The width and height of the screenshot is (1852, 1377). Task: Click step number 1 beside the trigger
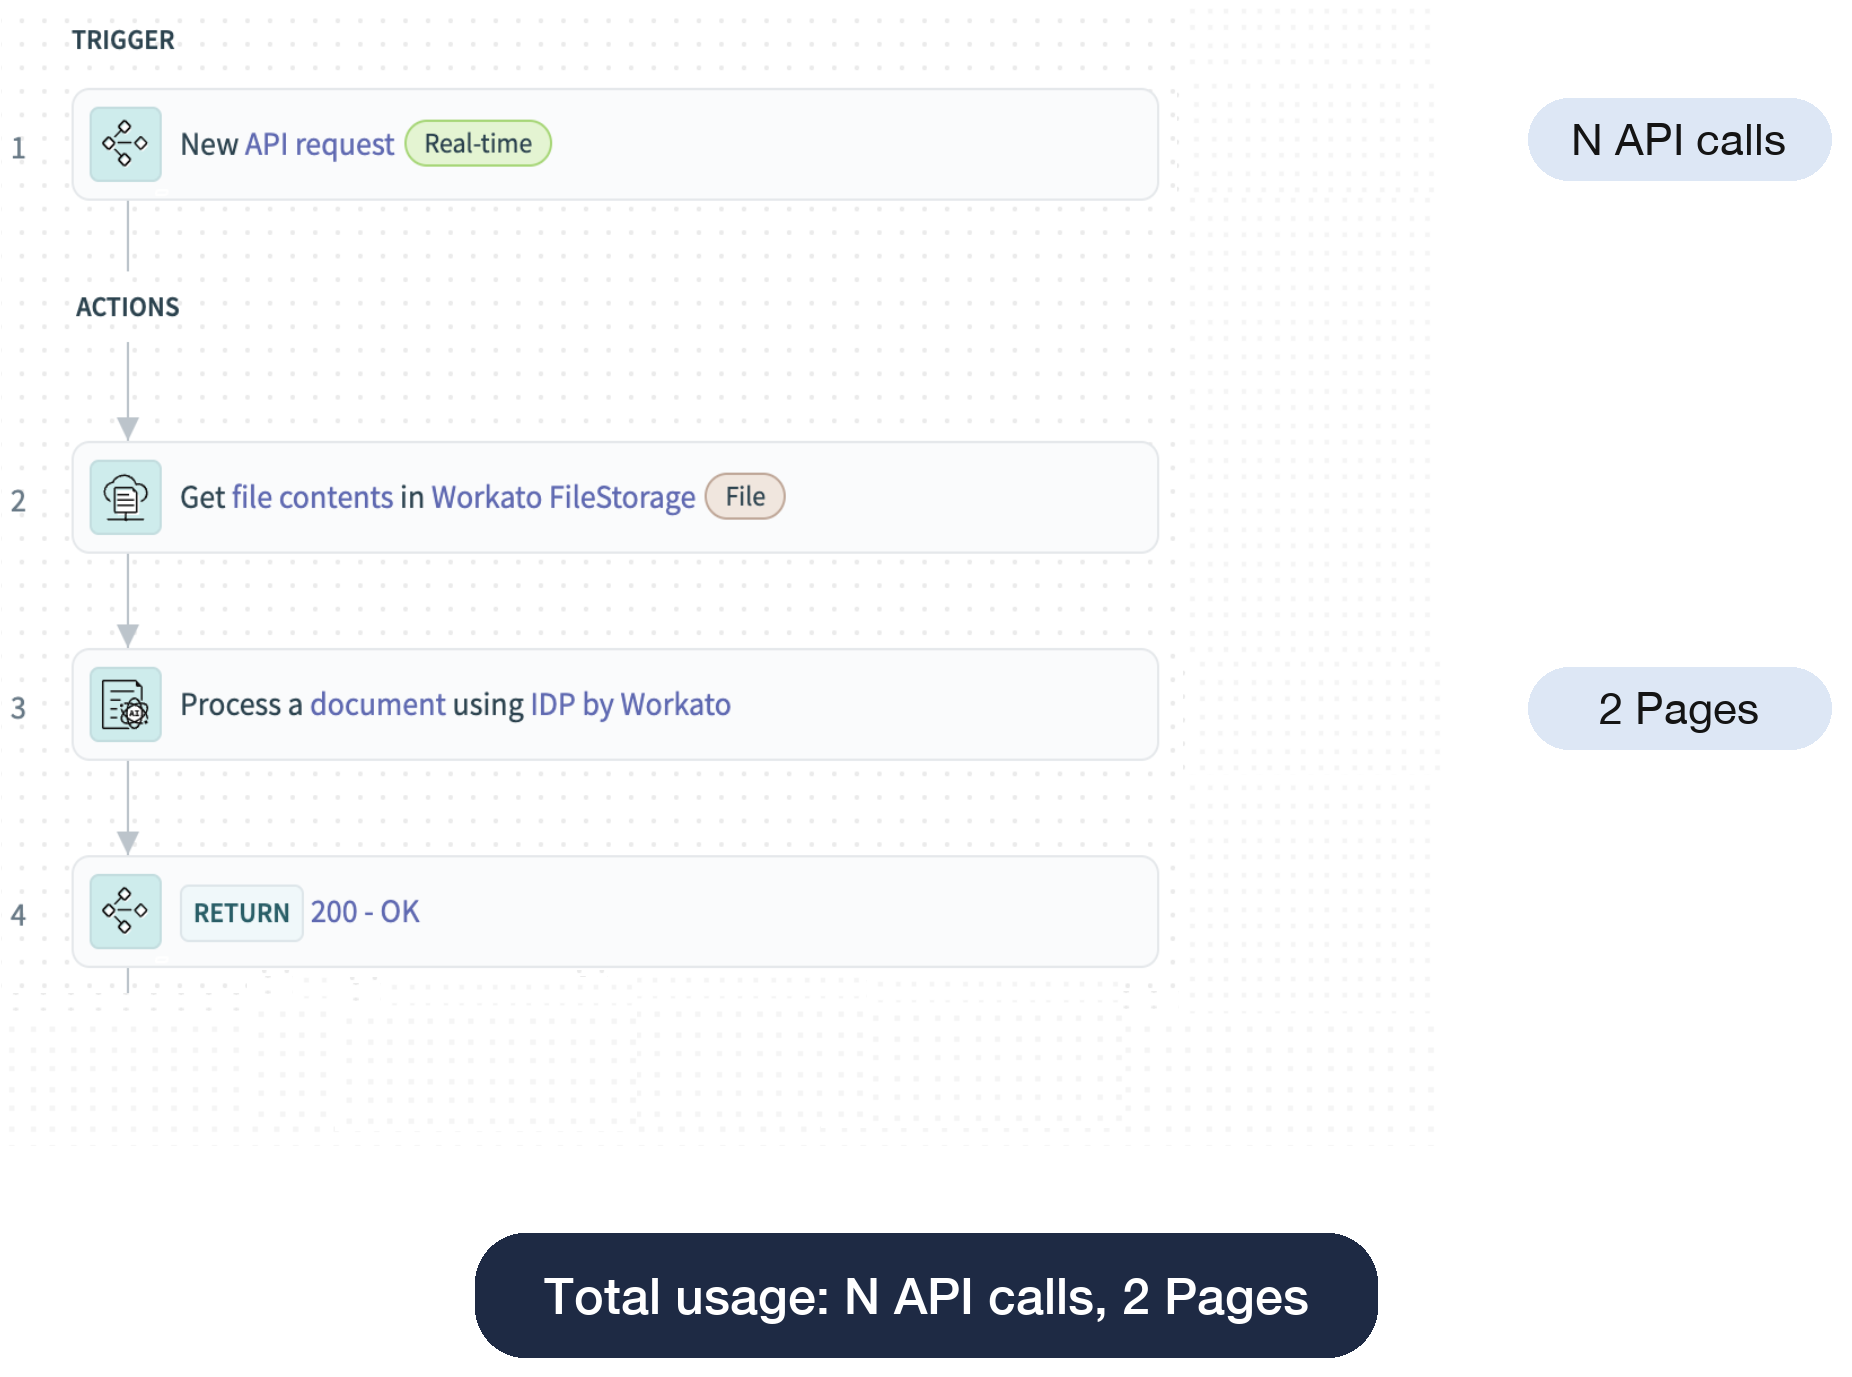[x=18, y=149]
